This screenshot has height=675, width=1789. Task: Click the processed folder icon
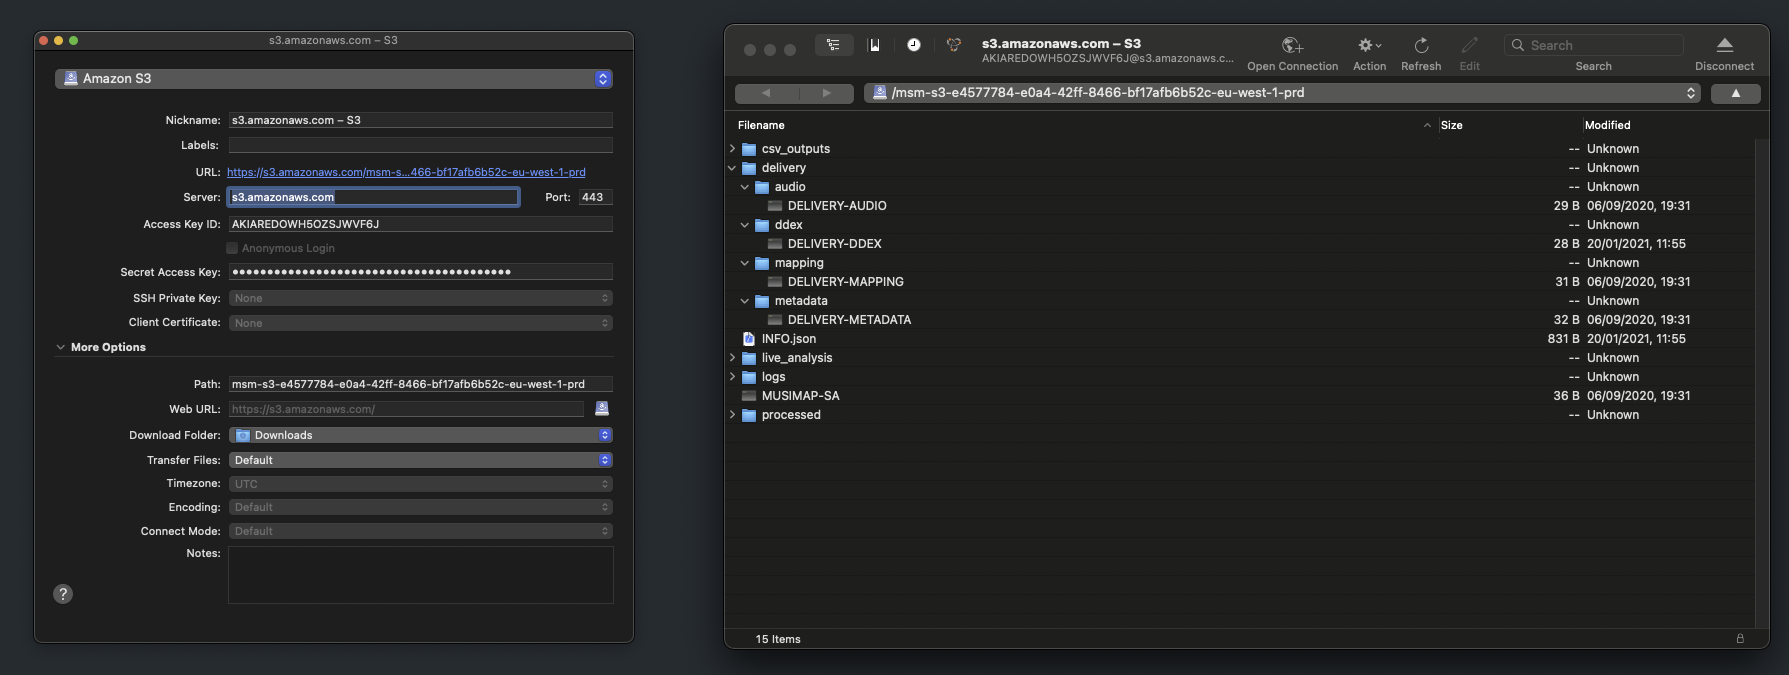click(x=749, y=415)
